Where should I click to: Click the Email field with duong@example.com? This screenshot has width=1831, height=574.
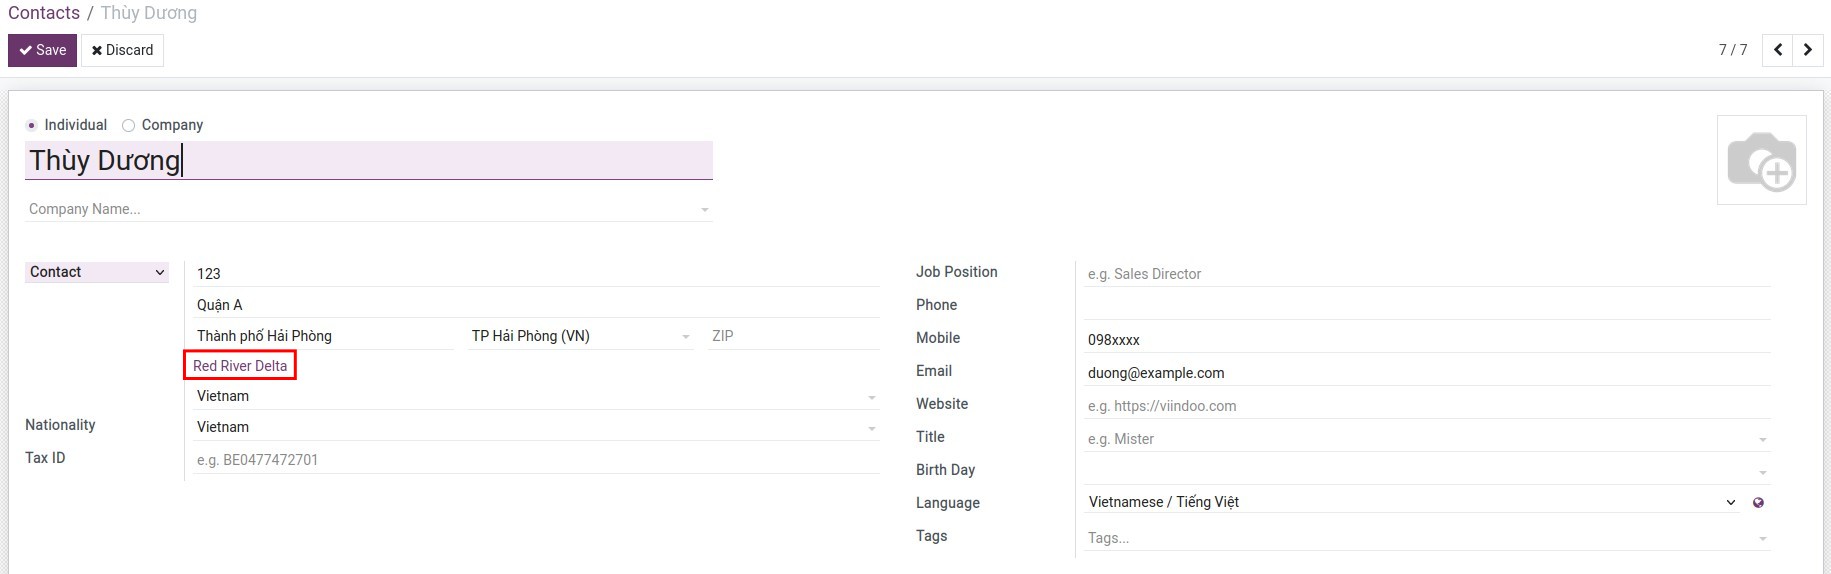coord(1425,373)
